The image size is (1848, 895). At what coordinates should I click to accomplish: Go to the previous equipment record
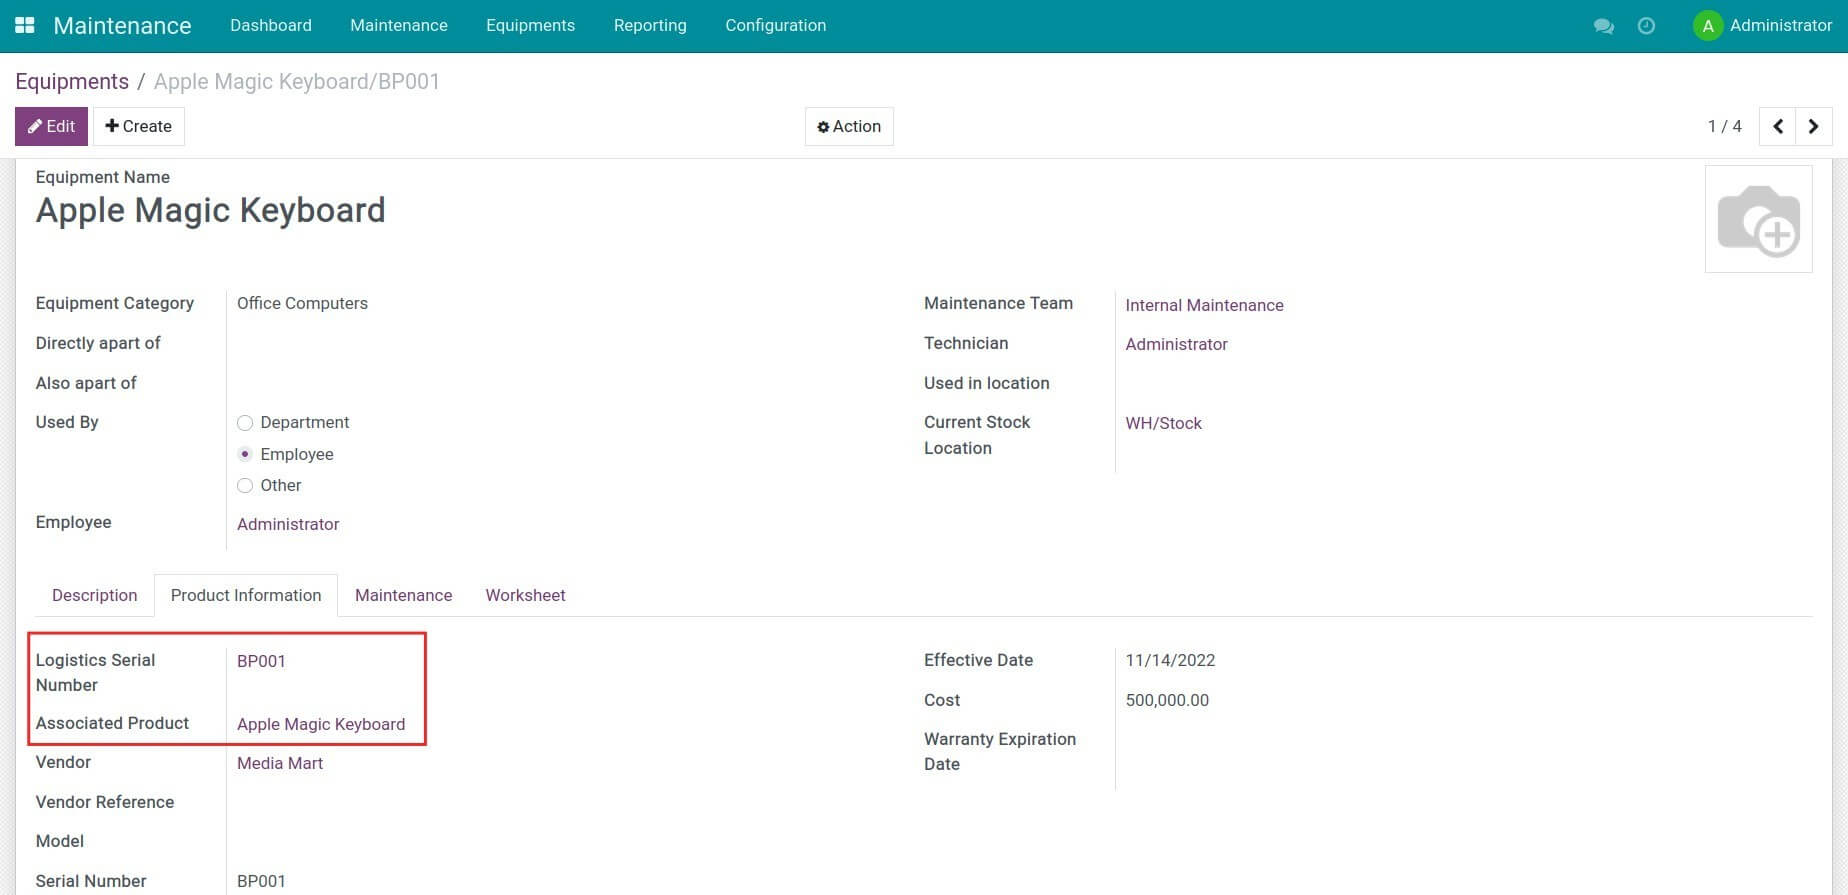pyautogui.click(x=1777, y=127)
